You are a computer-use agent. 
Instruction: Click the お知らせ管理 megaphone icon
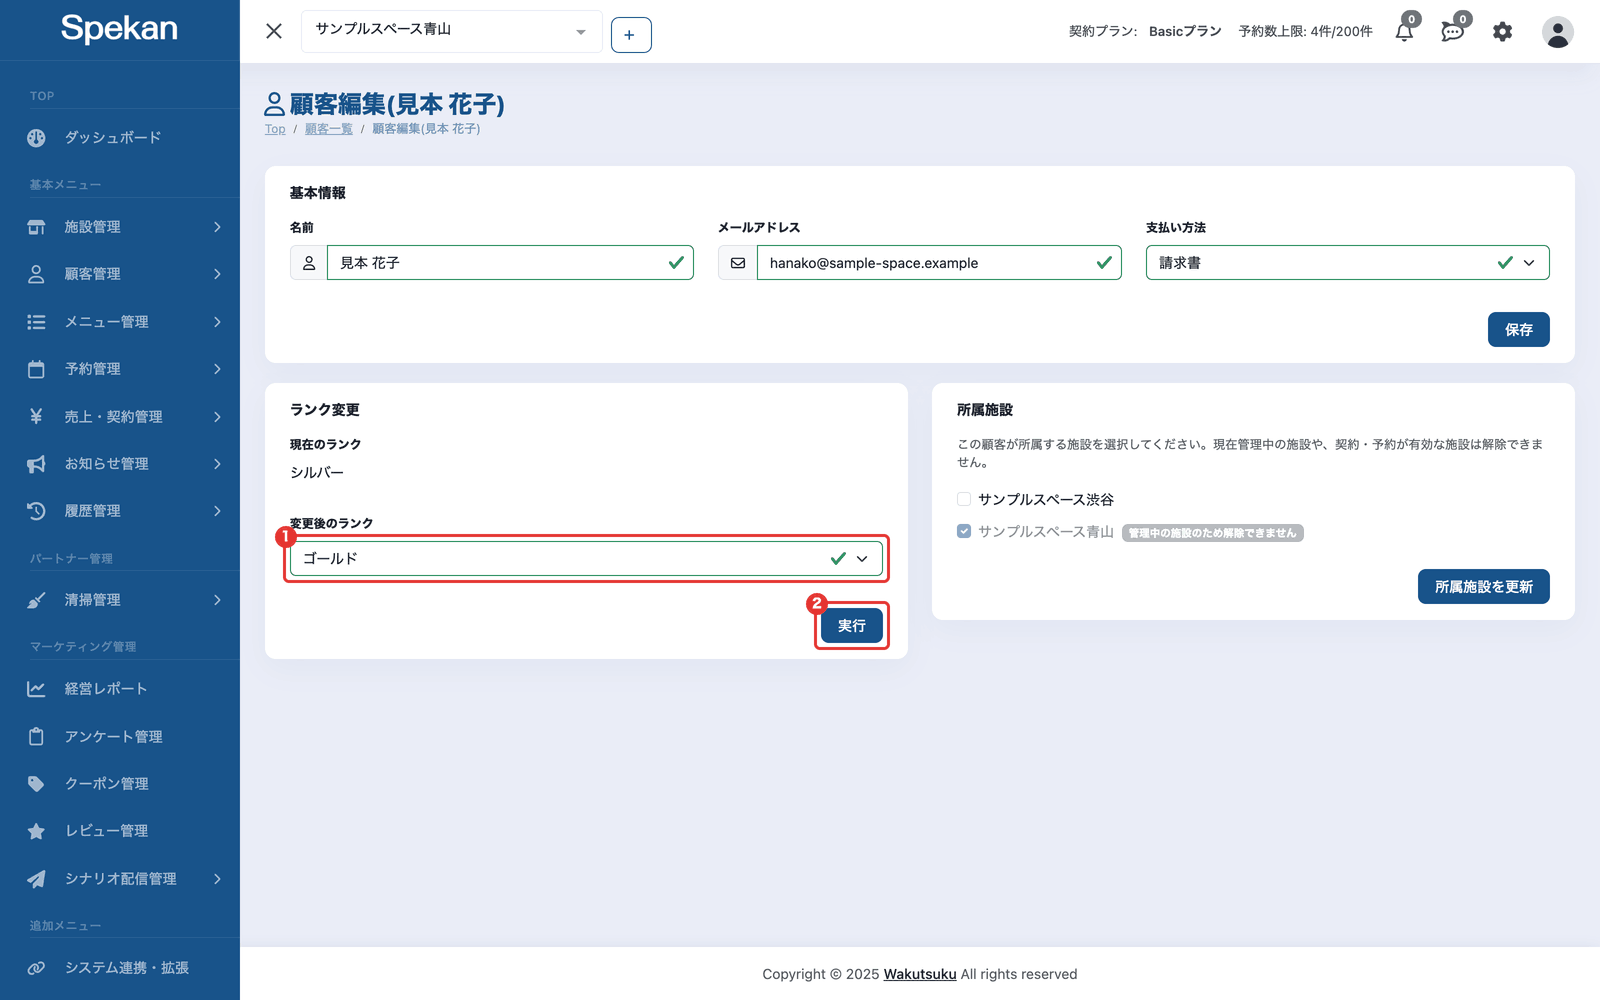36,464
